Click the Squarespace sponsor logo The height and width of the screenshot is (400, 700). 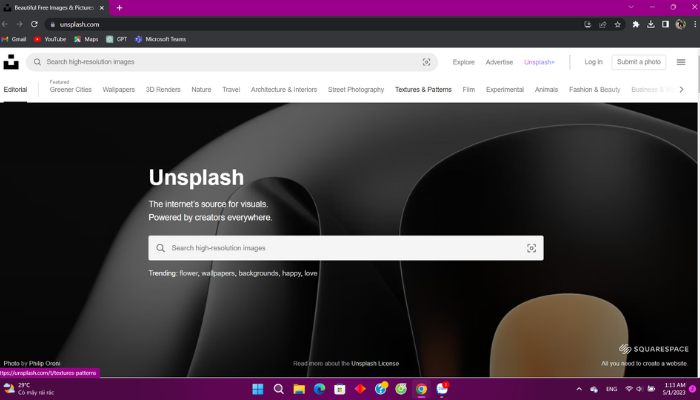[654, 349]
